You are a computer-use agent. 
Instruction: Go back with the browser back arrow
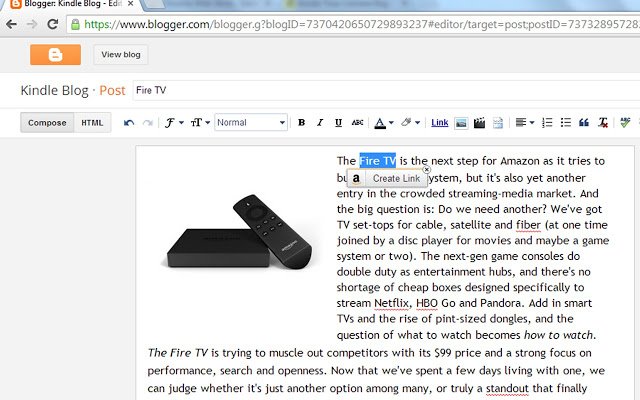[x=11, y=24]
